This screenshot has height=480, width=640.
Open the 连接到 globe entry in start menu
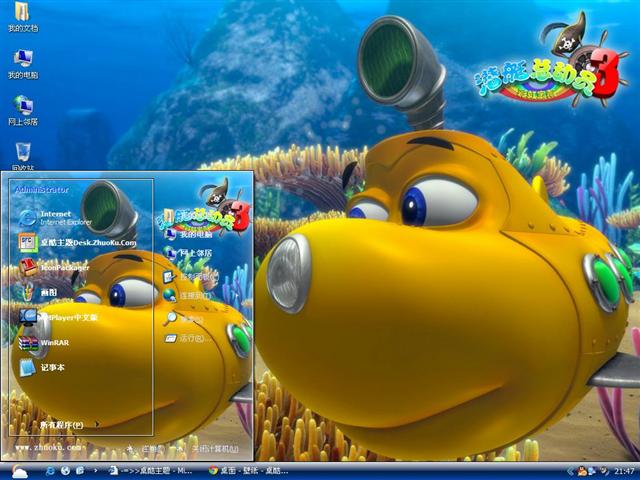click(187, 295)
